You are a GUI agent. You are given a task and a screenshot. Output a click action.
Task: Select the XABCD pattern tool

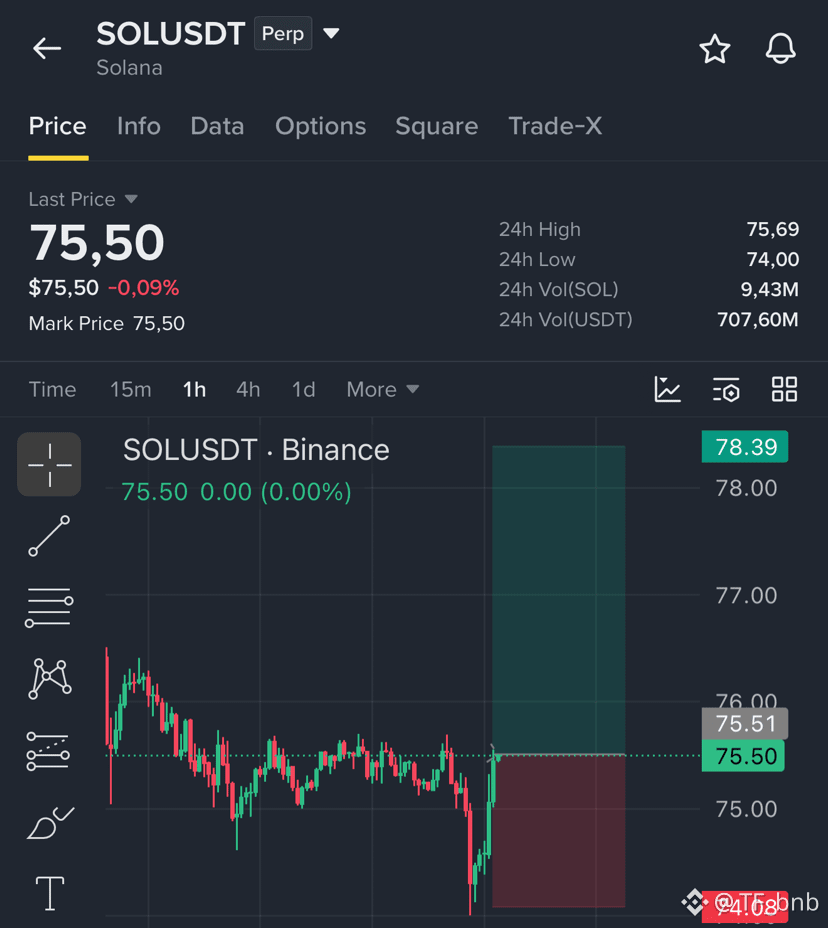(50, 679)
